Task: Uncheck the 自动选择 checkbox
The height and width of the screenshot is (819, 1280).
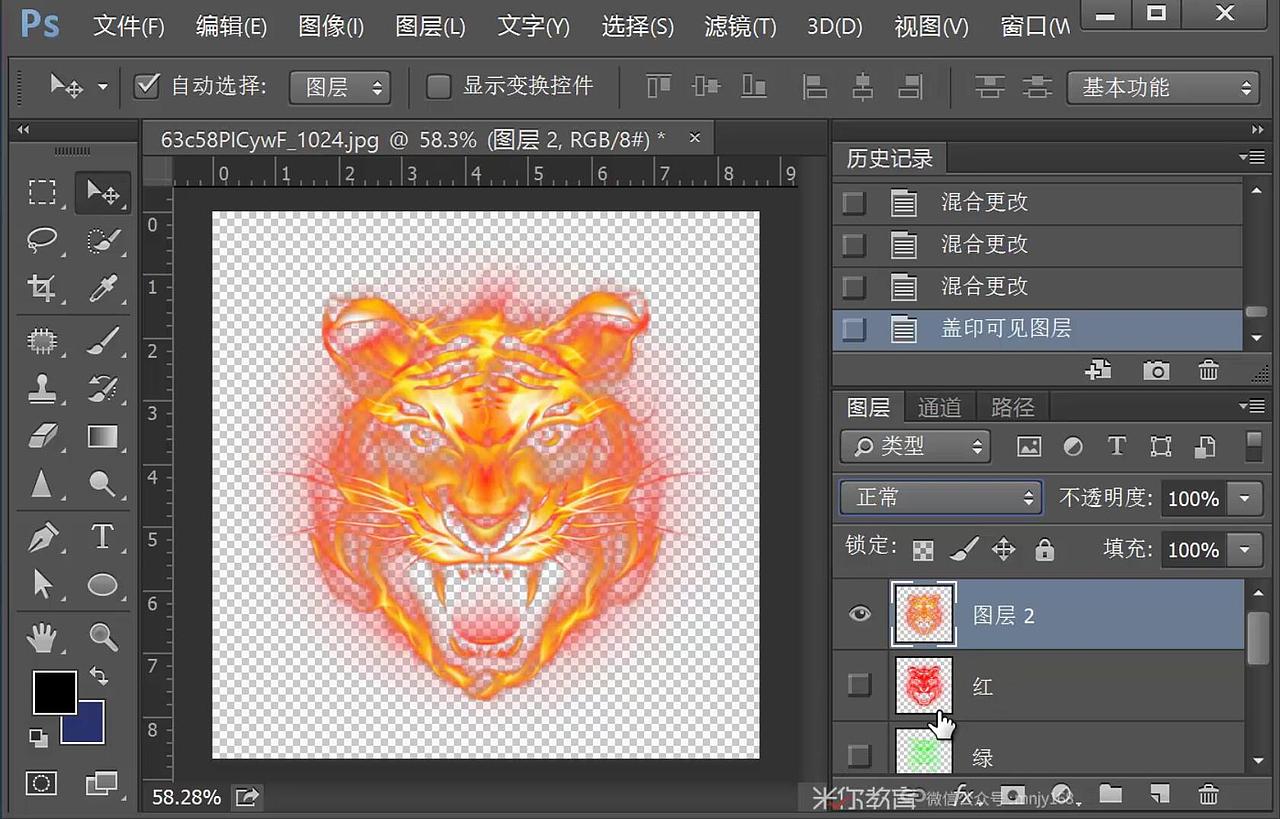Action: pos(147,86)
